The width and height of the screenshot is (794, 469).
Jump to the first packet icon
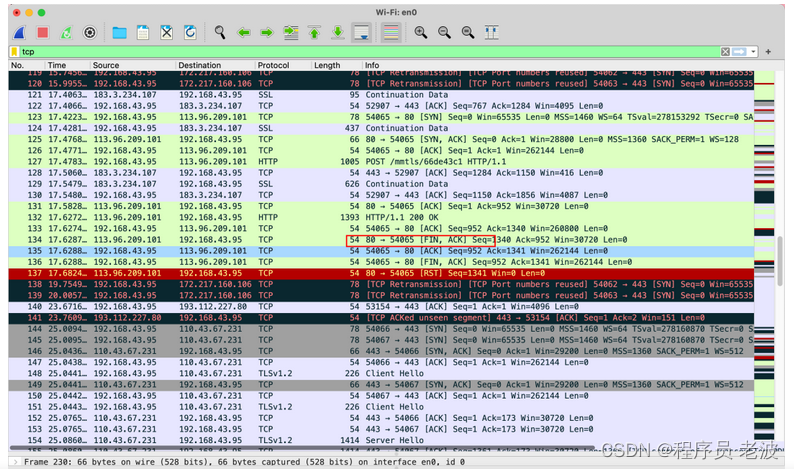[314, 33]
